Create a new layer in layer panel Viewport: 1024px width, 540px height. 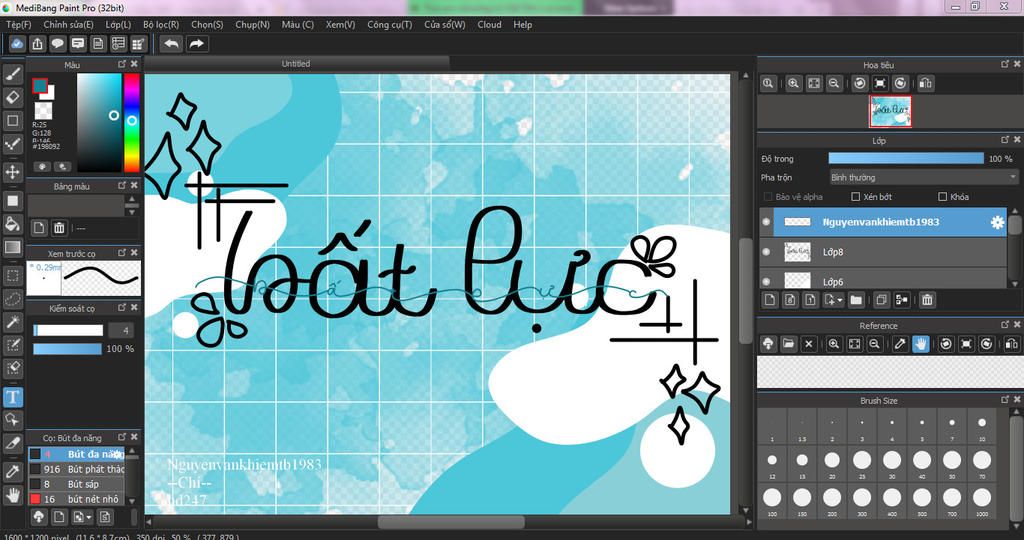click(x=770, y=300)
